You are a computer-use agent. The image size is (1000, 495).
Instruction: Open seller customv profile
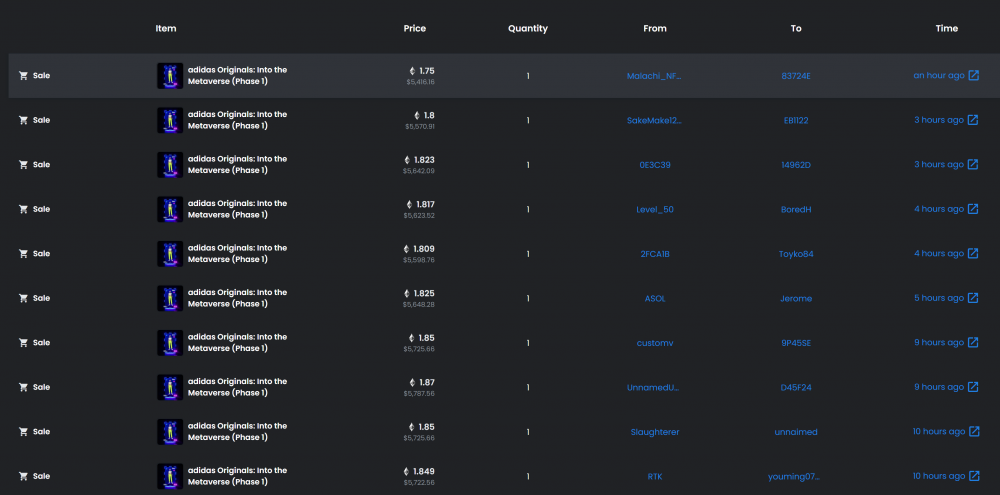click(655, 343)
